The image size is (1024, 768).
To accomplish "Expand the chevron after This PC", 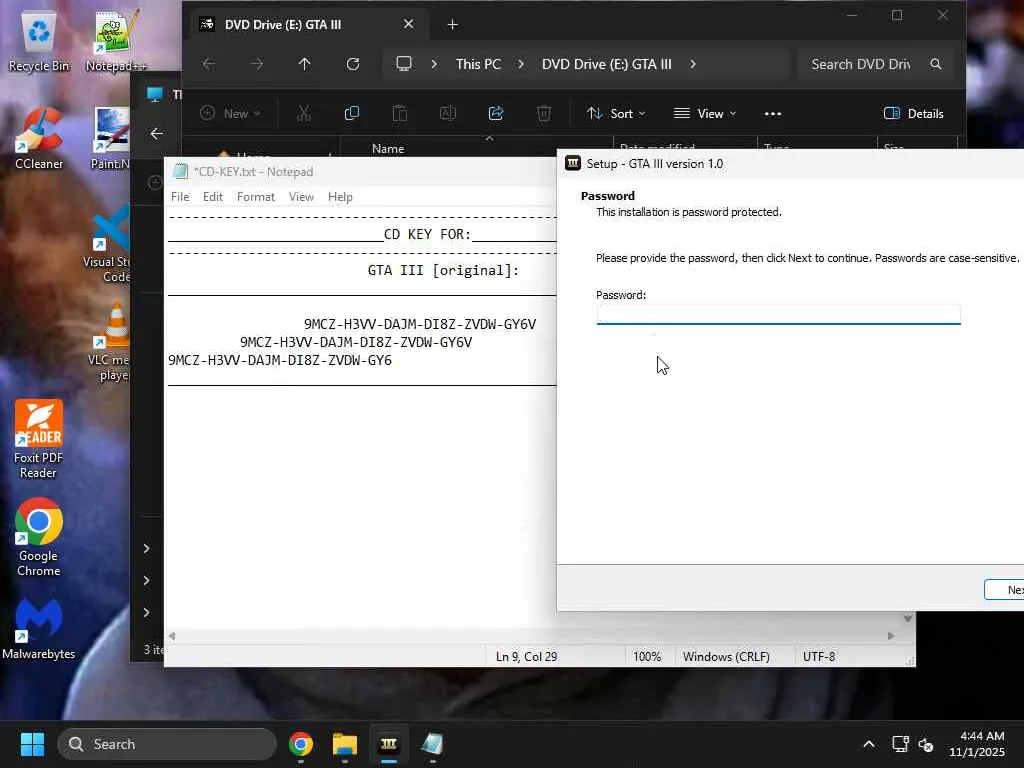I will point(520,64).
